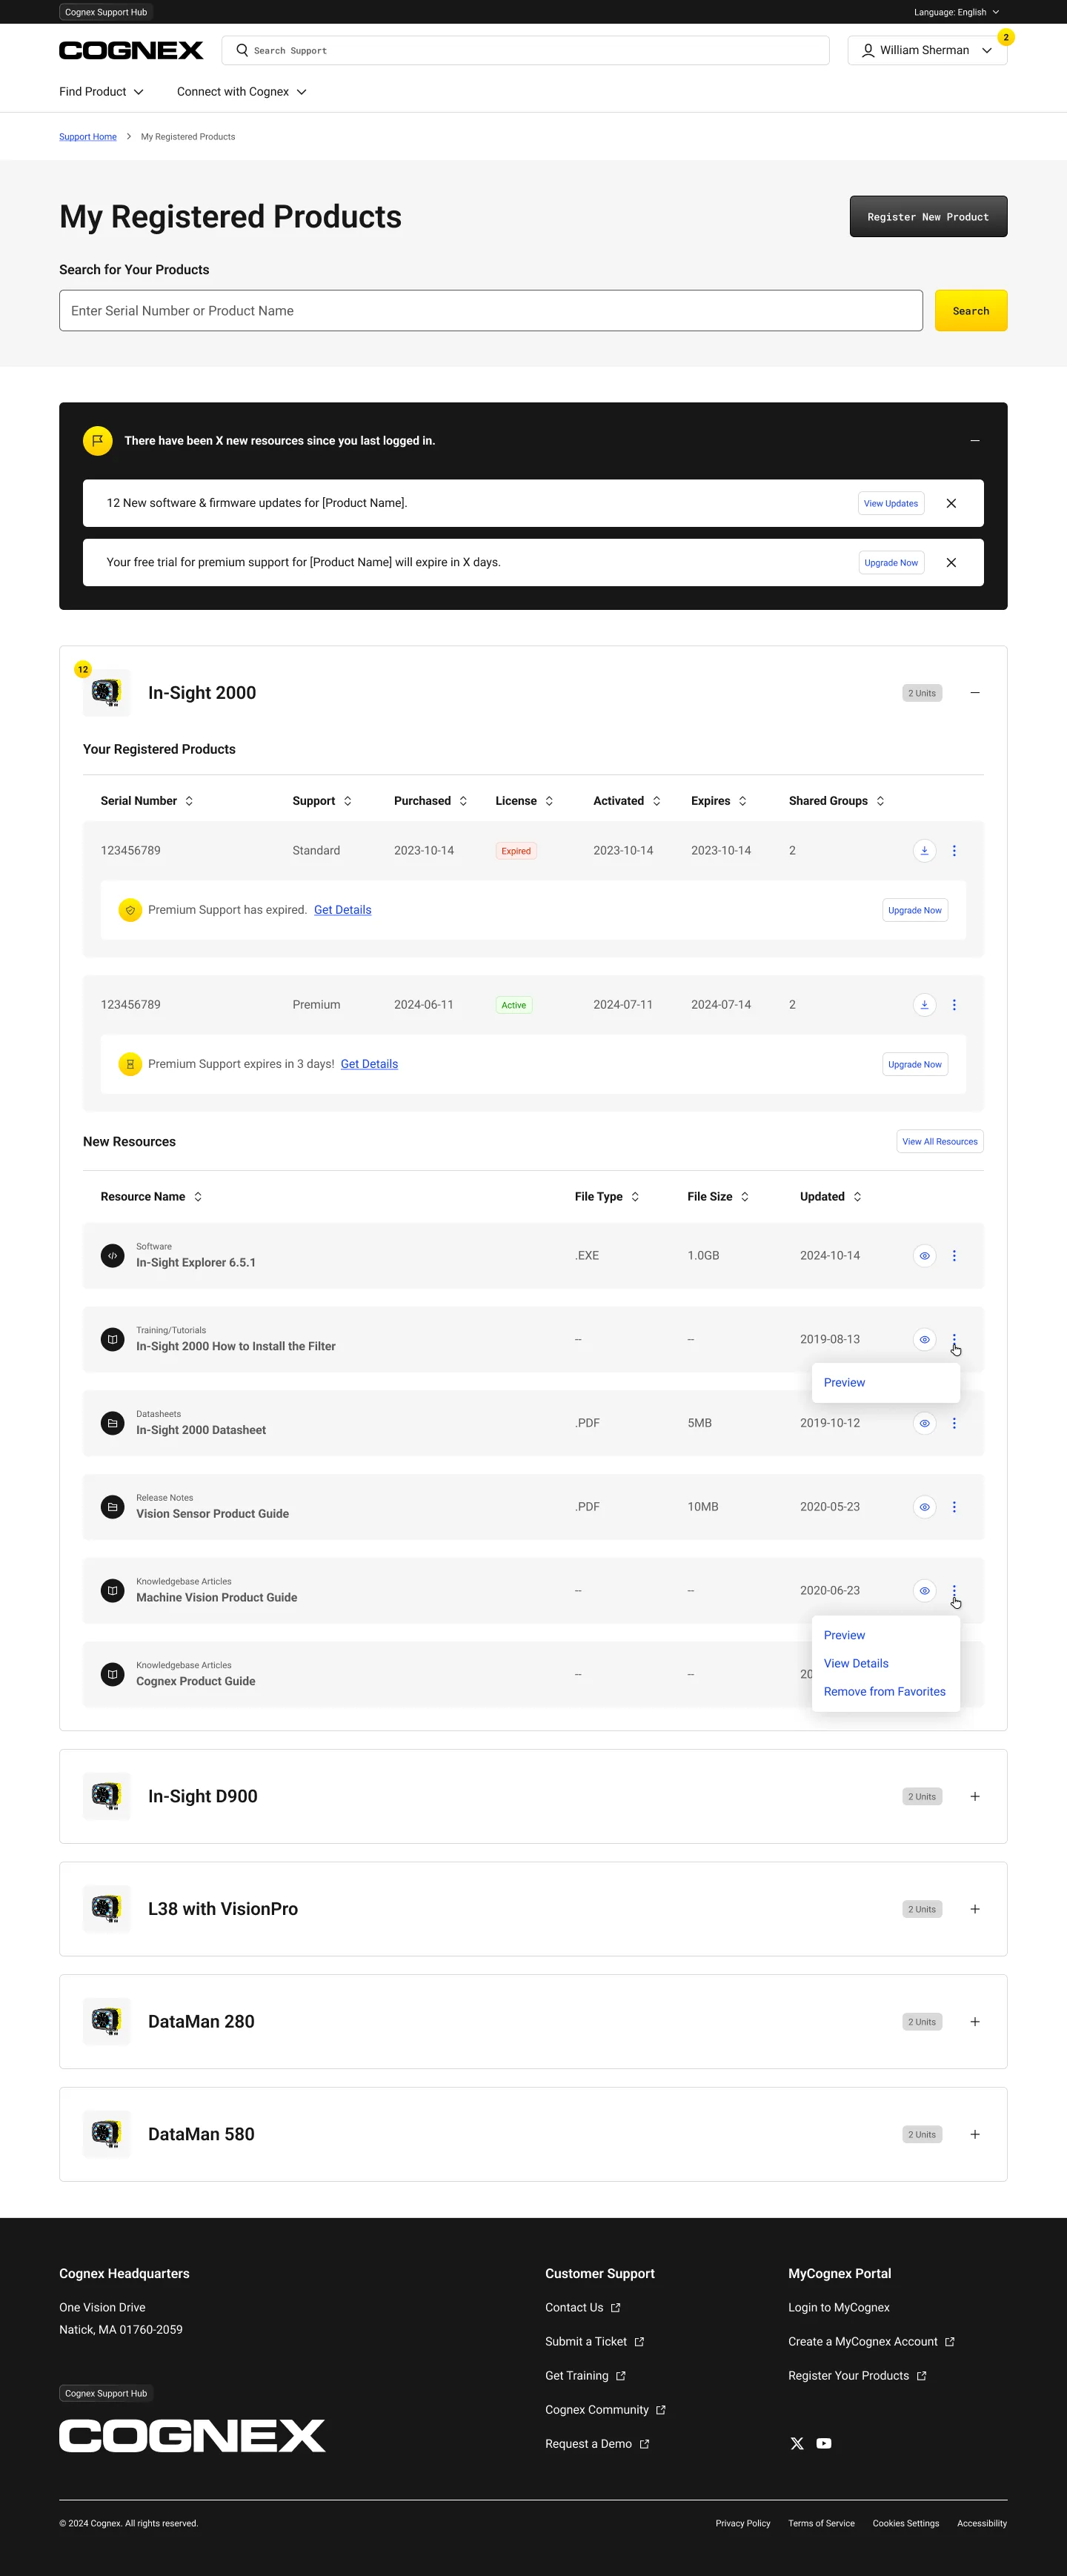Expand the Connect with Cognex menu

click(x=242, y=92)
